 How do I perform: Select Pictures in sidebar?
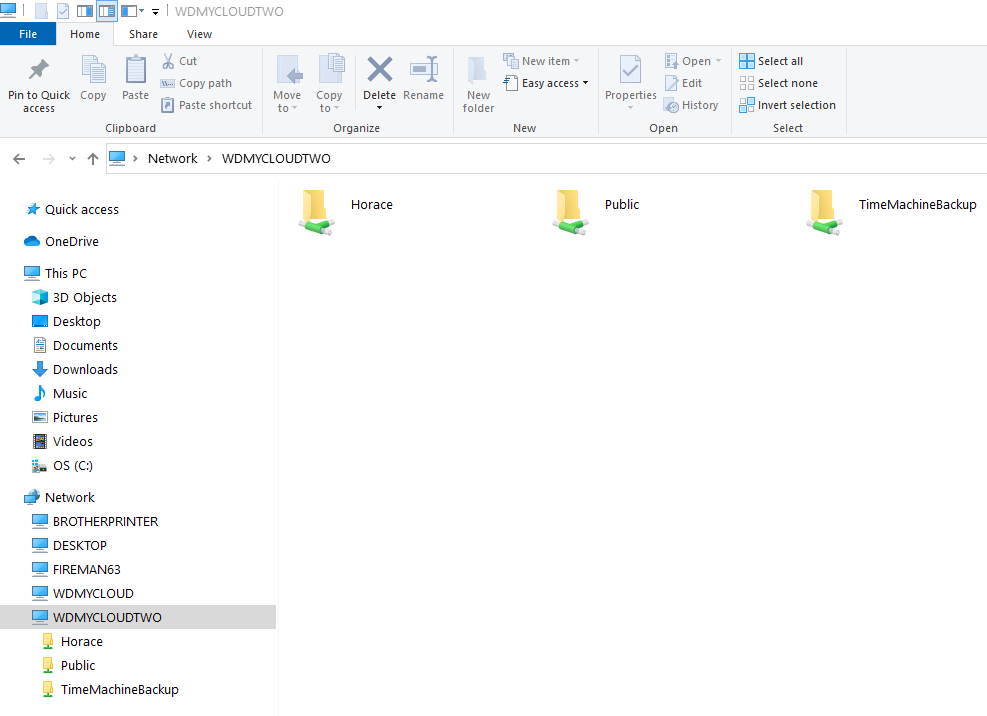(75, 418)
